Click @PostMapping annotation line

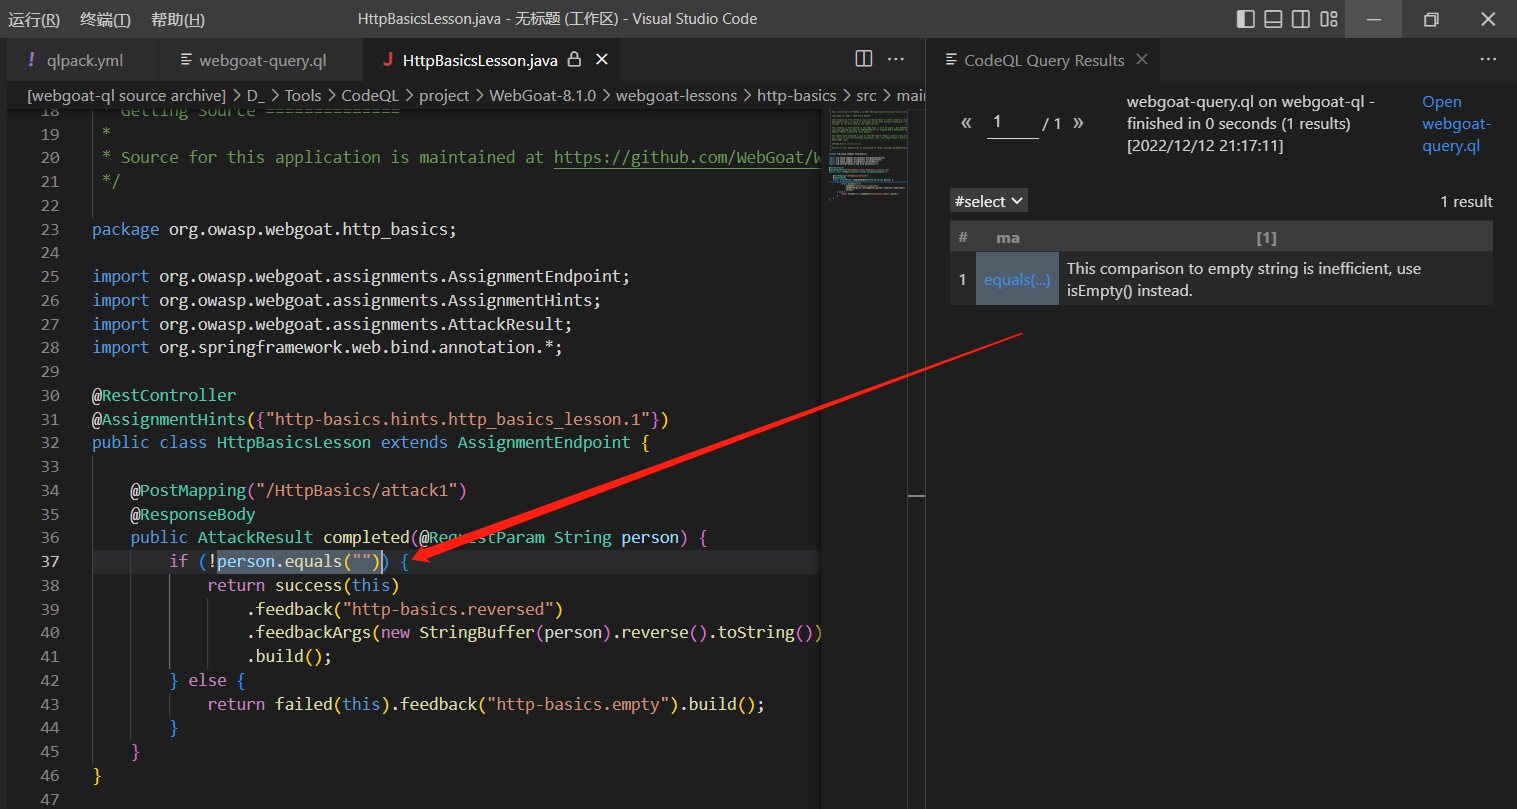point(298,490)
